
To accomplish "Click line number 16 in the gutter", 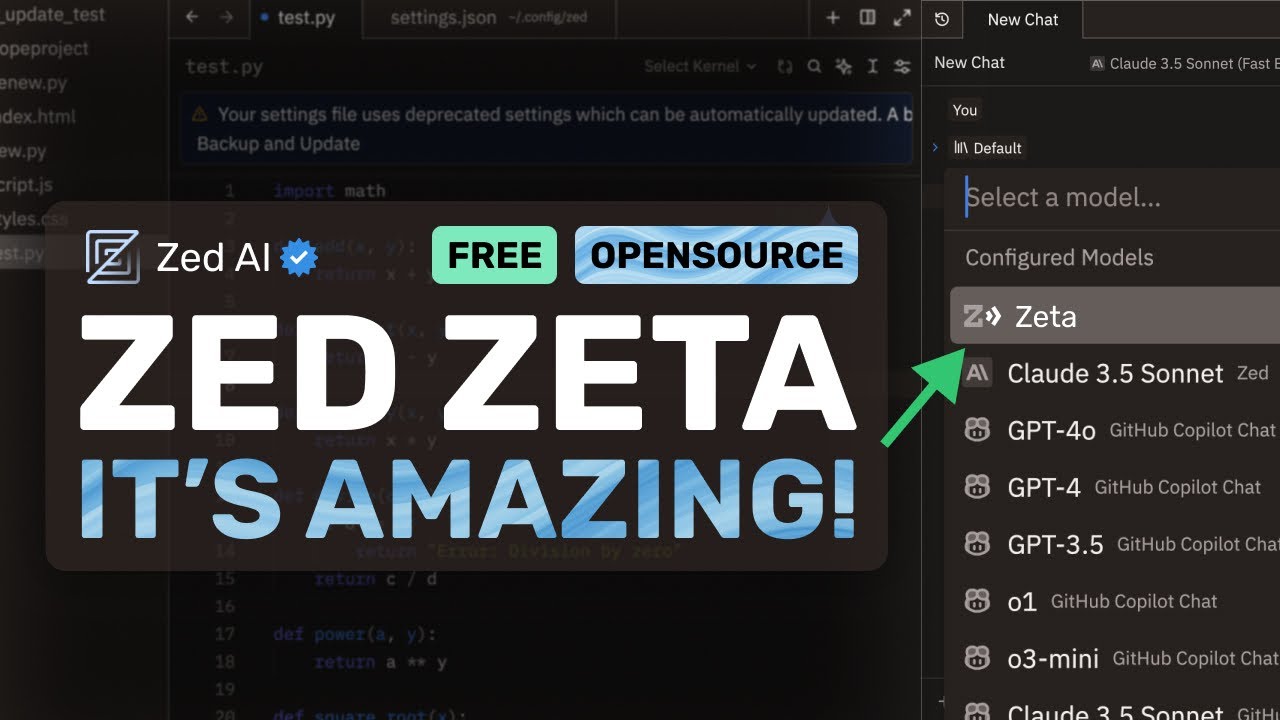I will pyautogui.click(x=225, y=606).
